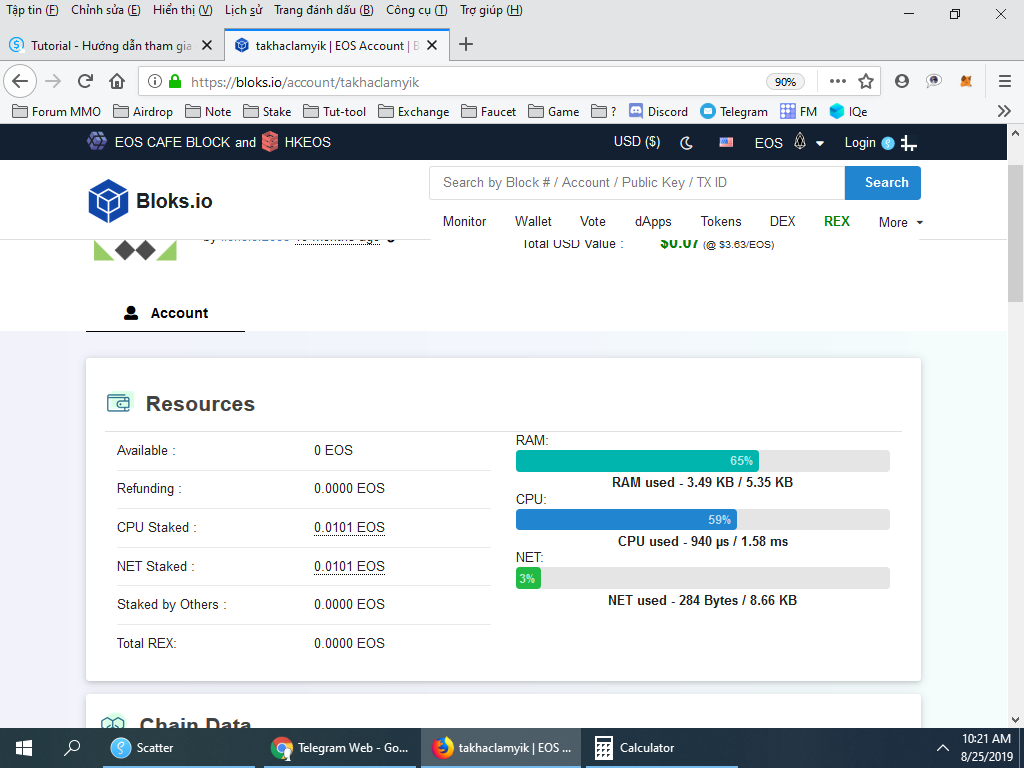This screenshot has height=768, width=1024.
Task: Open the EOS chain selector dropdown
Action: (788, 143)
